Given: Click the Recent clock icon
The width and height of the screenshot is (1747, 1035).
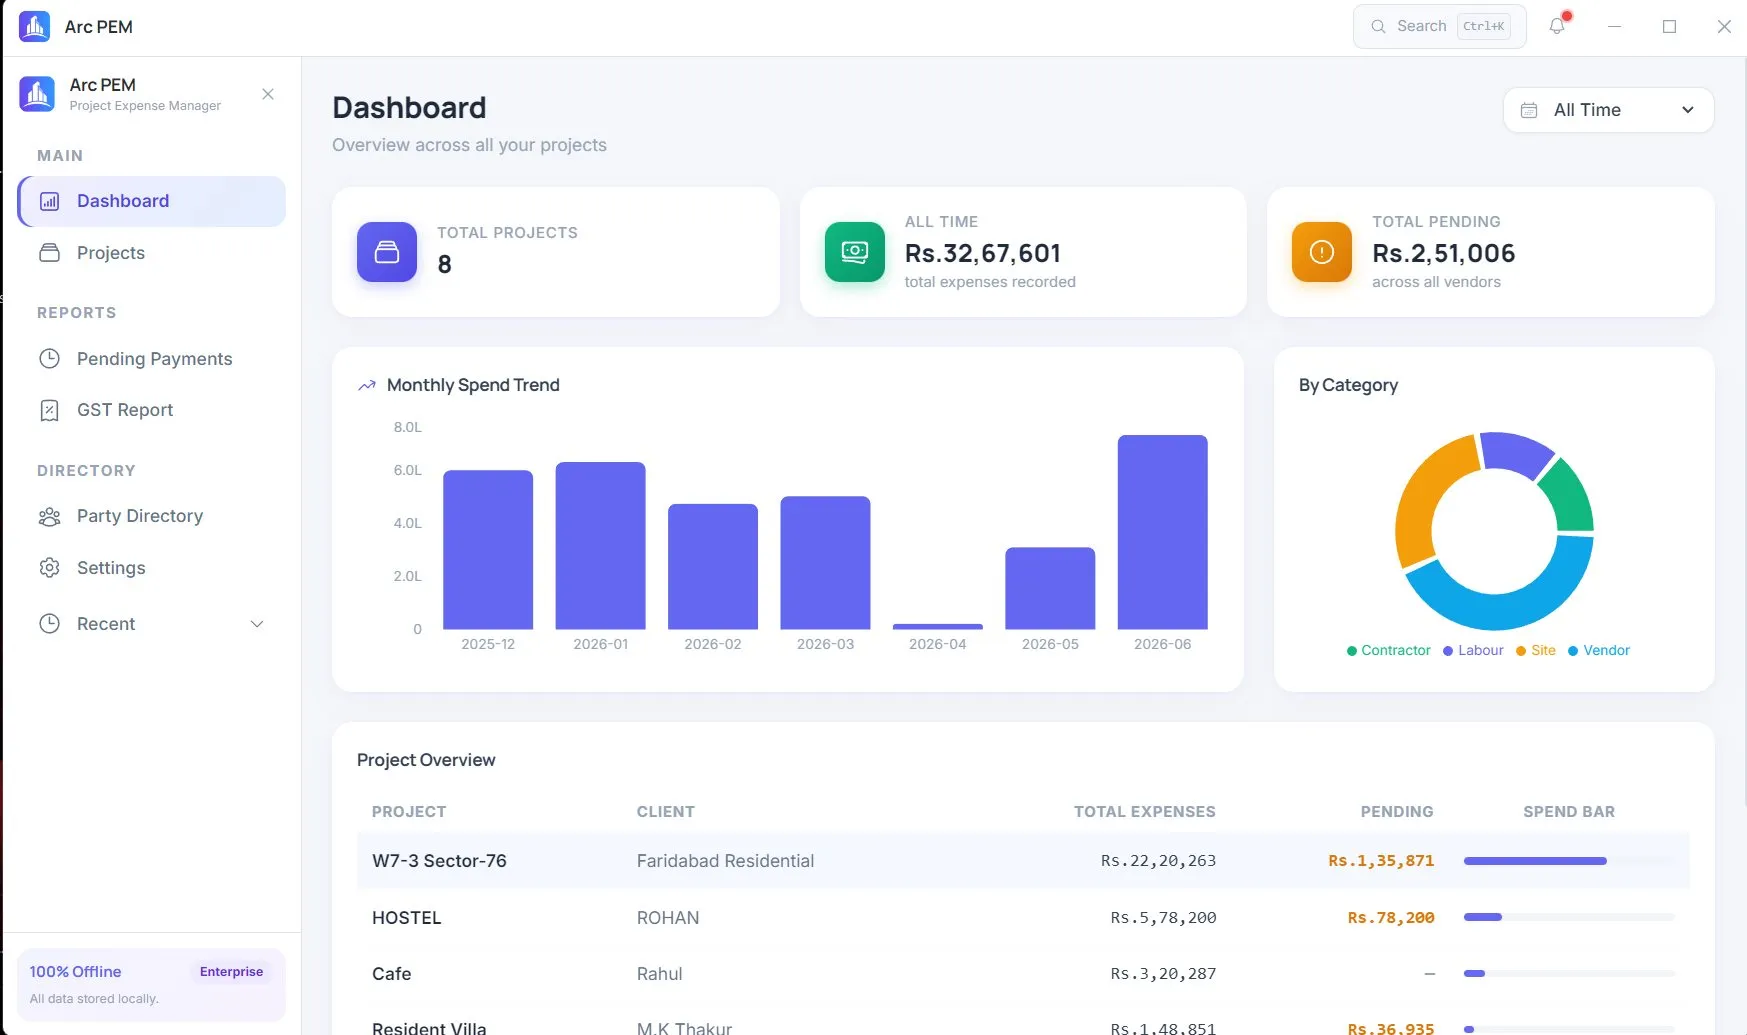Looking at the screenshot, I should pos(49,623).
